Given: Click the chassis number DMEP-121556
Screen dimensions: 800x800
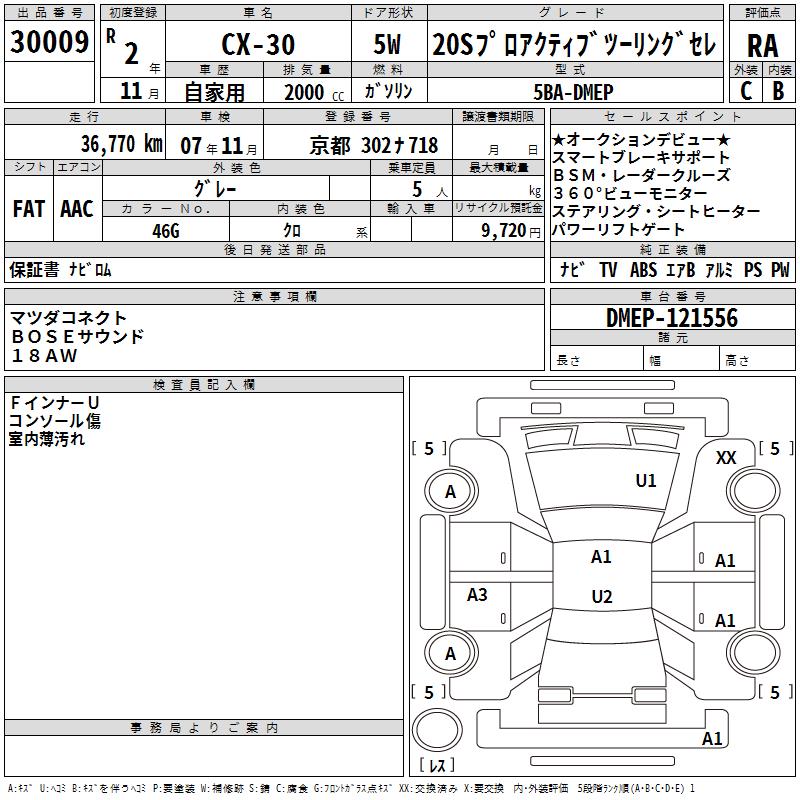Looking at the screenshot, I should [672, 318].
